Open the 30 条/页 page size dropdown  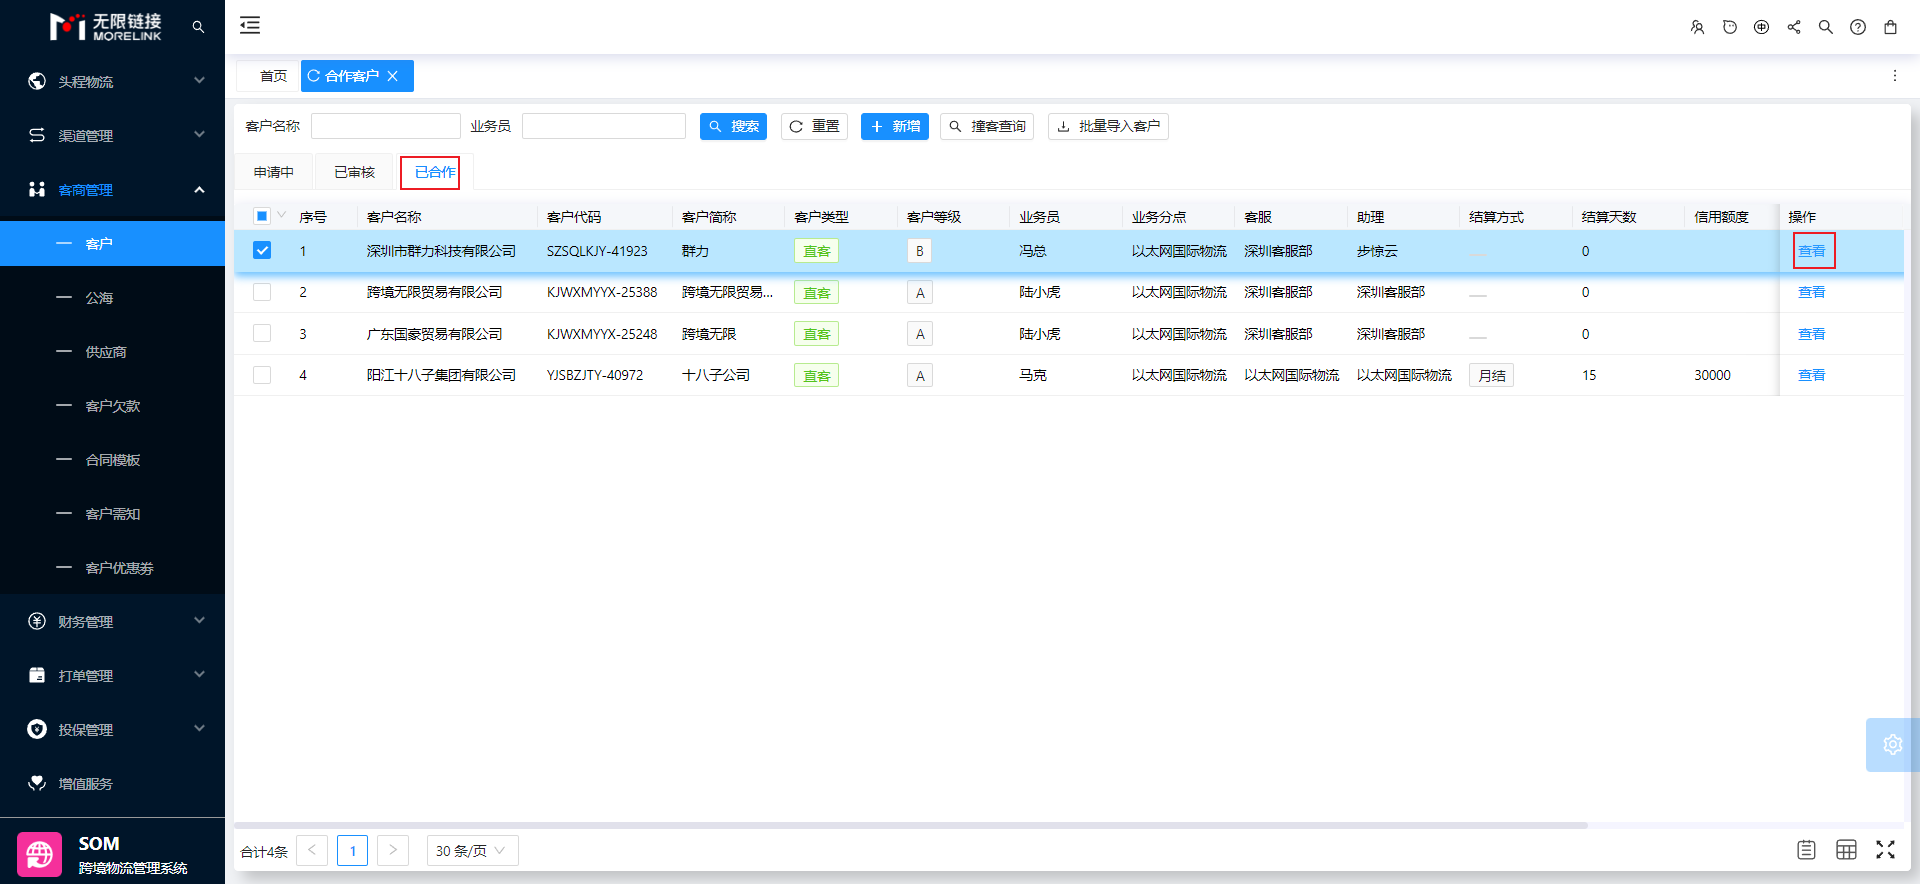472,851
